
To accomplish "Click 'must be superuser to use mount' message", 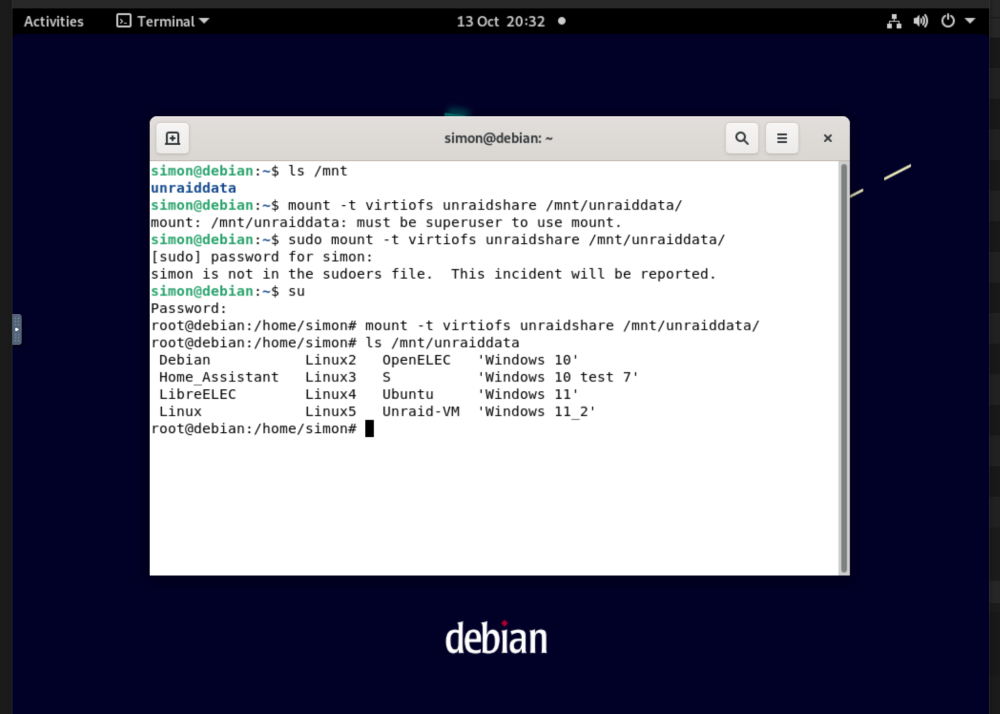I will click(x=489, y=222).
